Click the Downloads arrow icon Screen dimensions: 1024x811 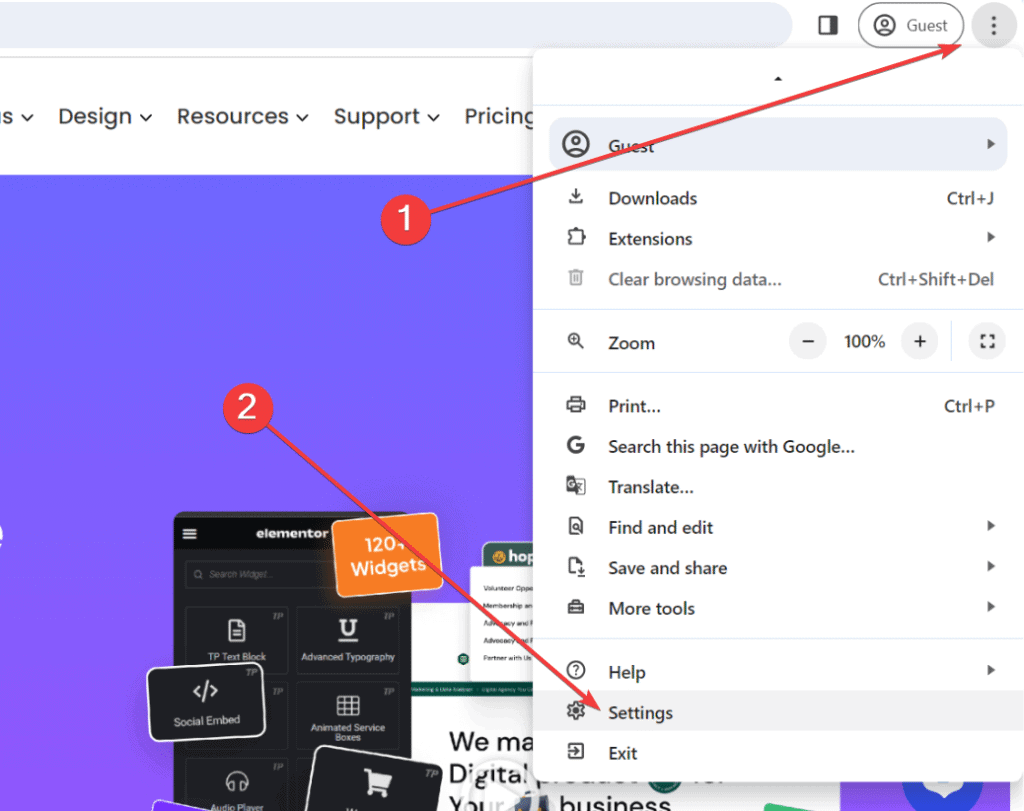point(576,198)
